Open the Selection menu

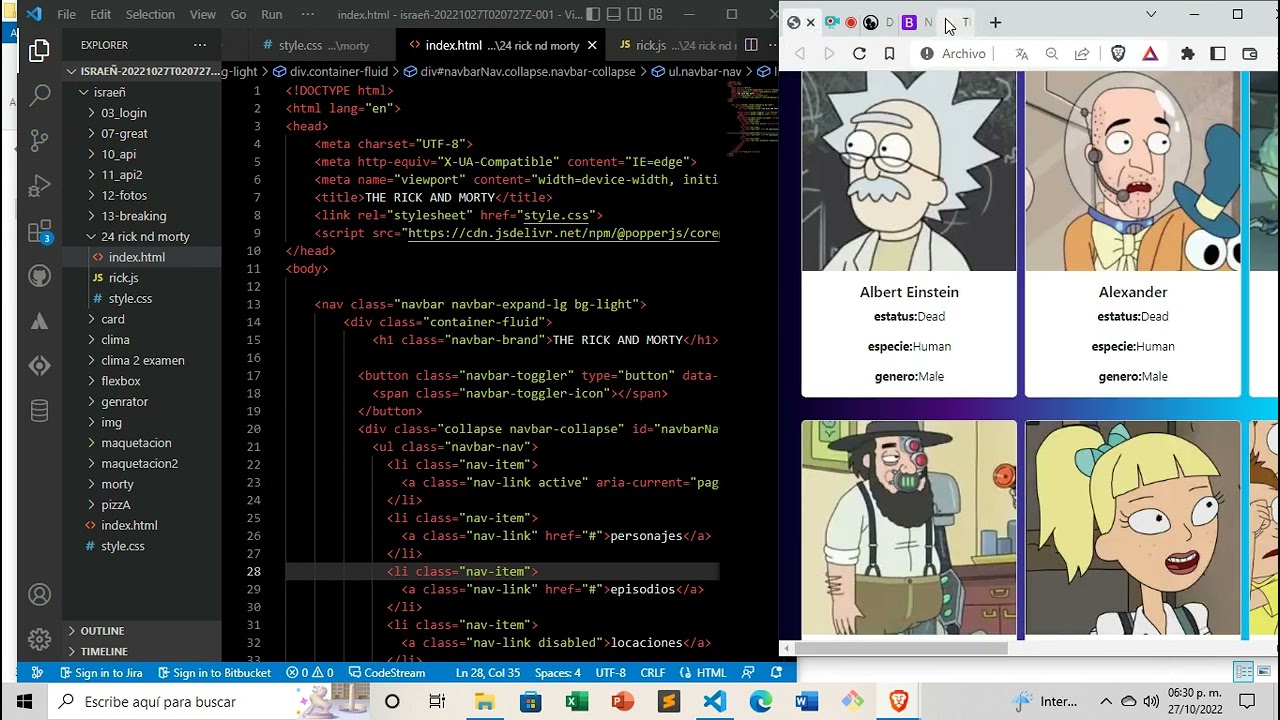point(150,15)
